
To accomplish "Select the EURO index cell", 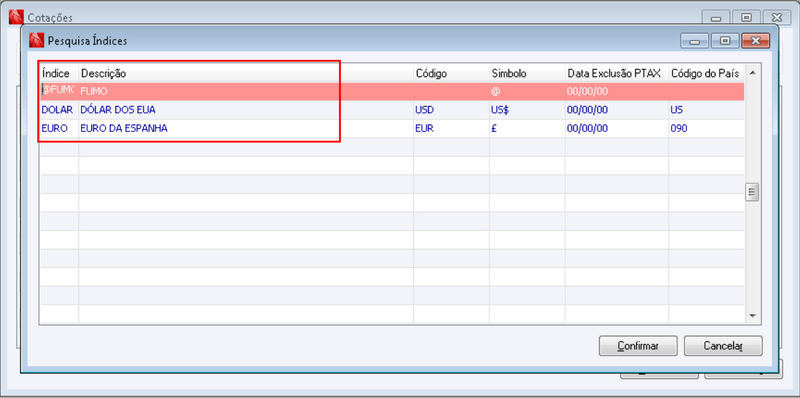I will point(59,129).
